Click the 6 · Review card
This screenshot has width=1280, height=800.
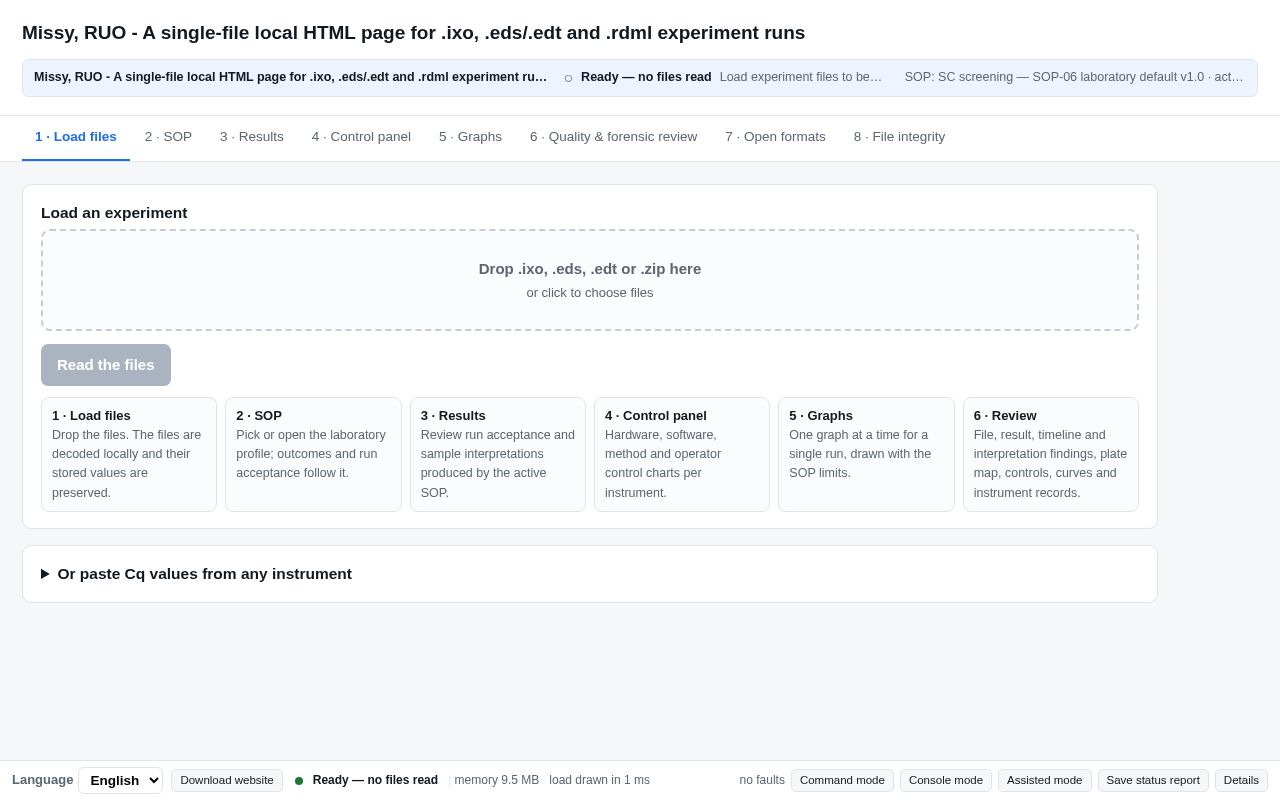pyautogui.click(x=1051, y=455)
